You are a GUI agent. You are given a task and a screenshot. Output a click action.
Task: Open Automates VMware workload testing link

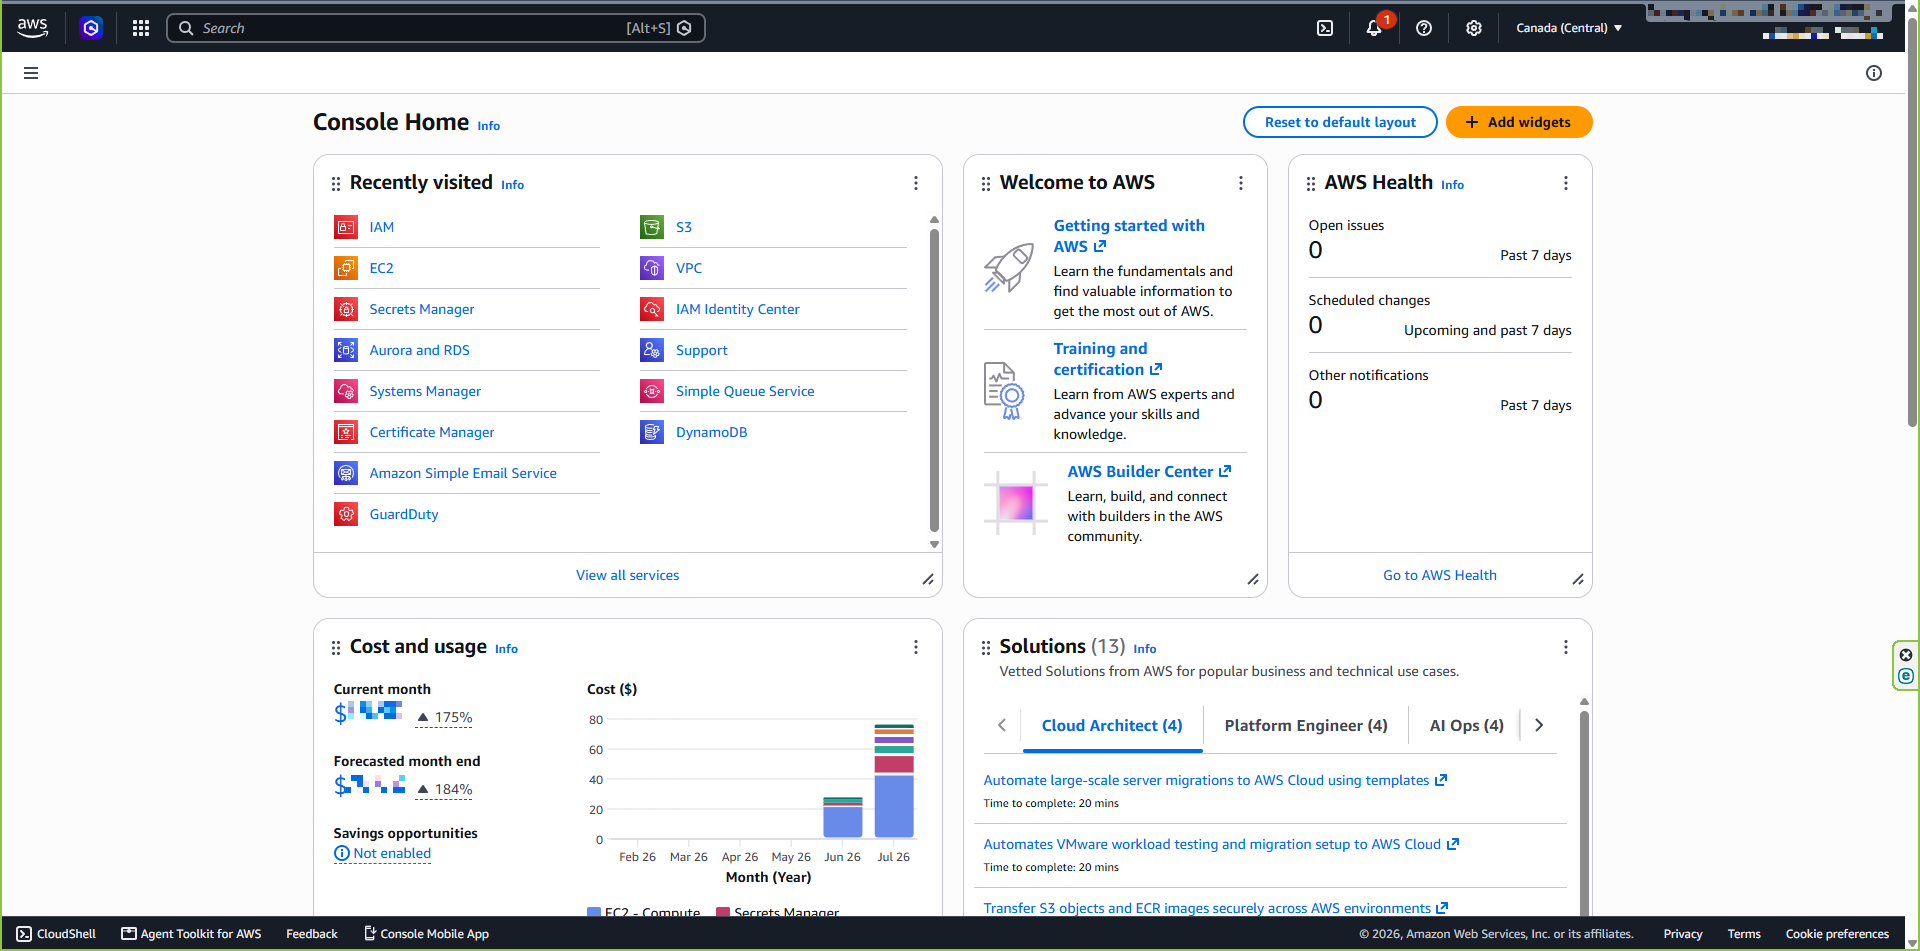1221,844
